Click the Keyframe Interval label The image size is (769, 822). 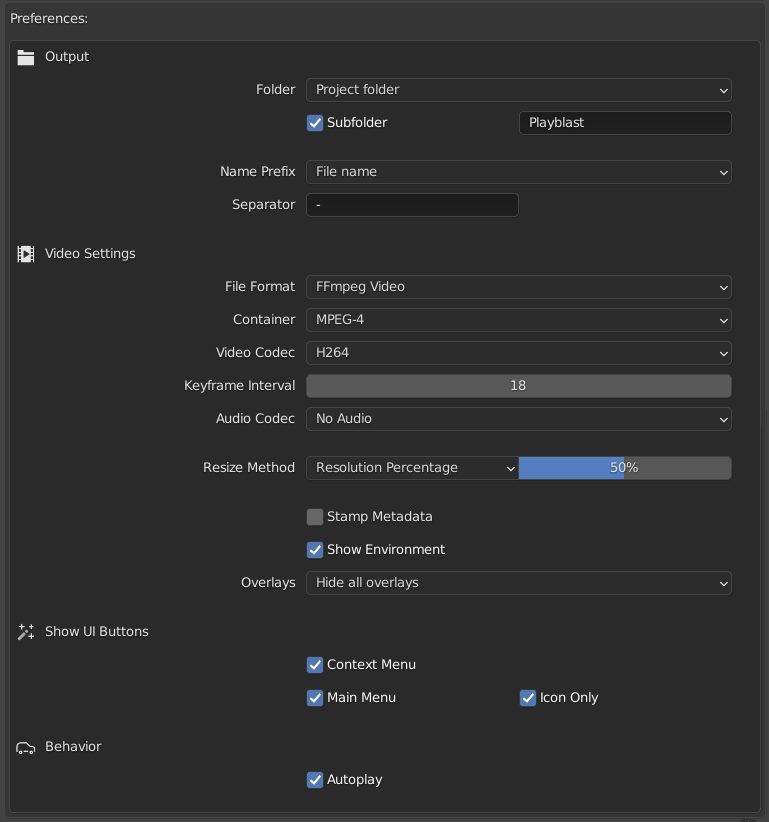(240, 386)
